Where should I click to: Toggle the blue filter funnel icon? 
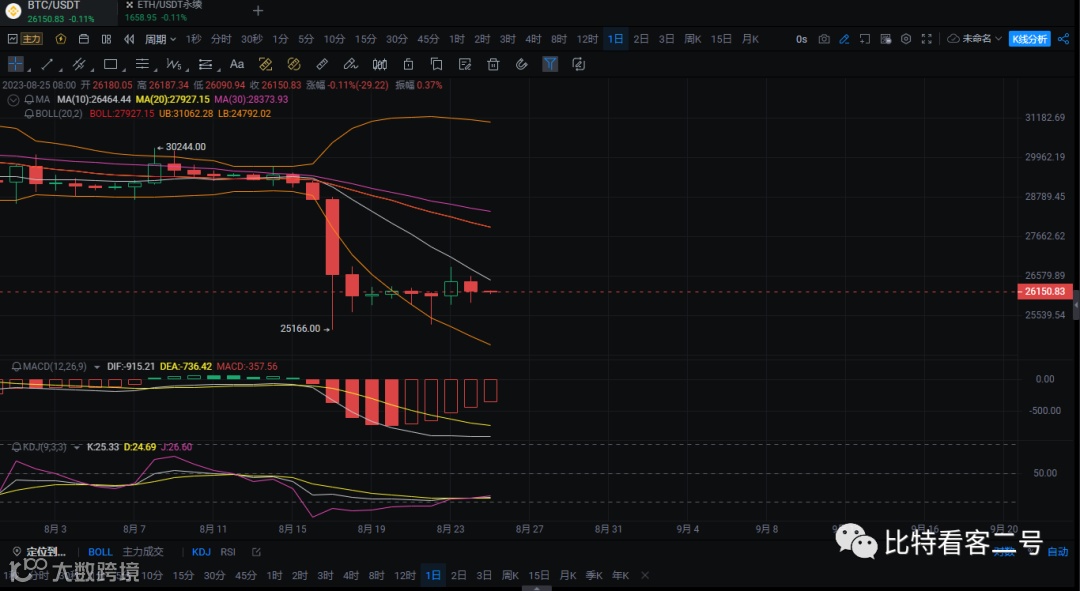click(550, 65)
